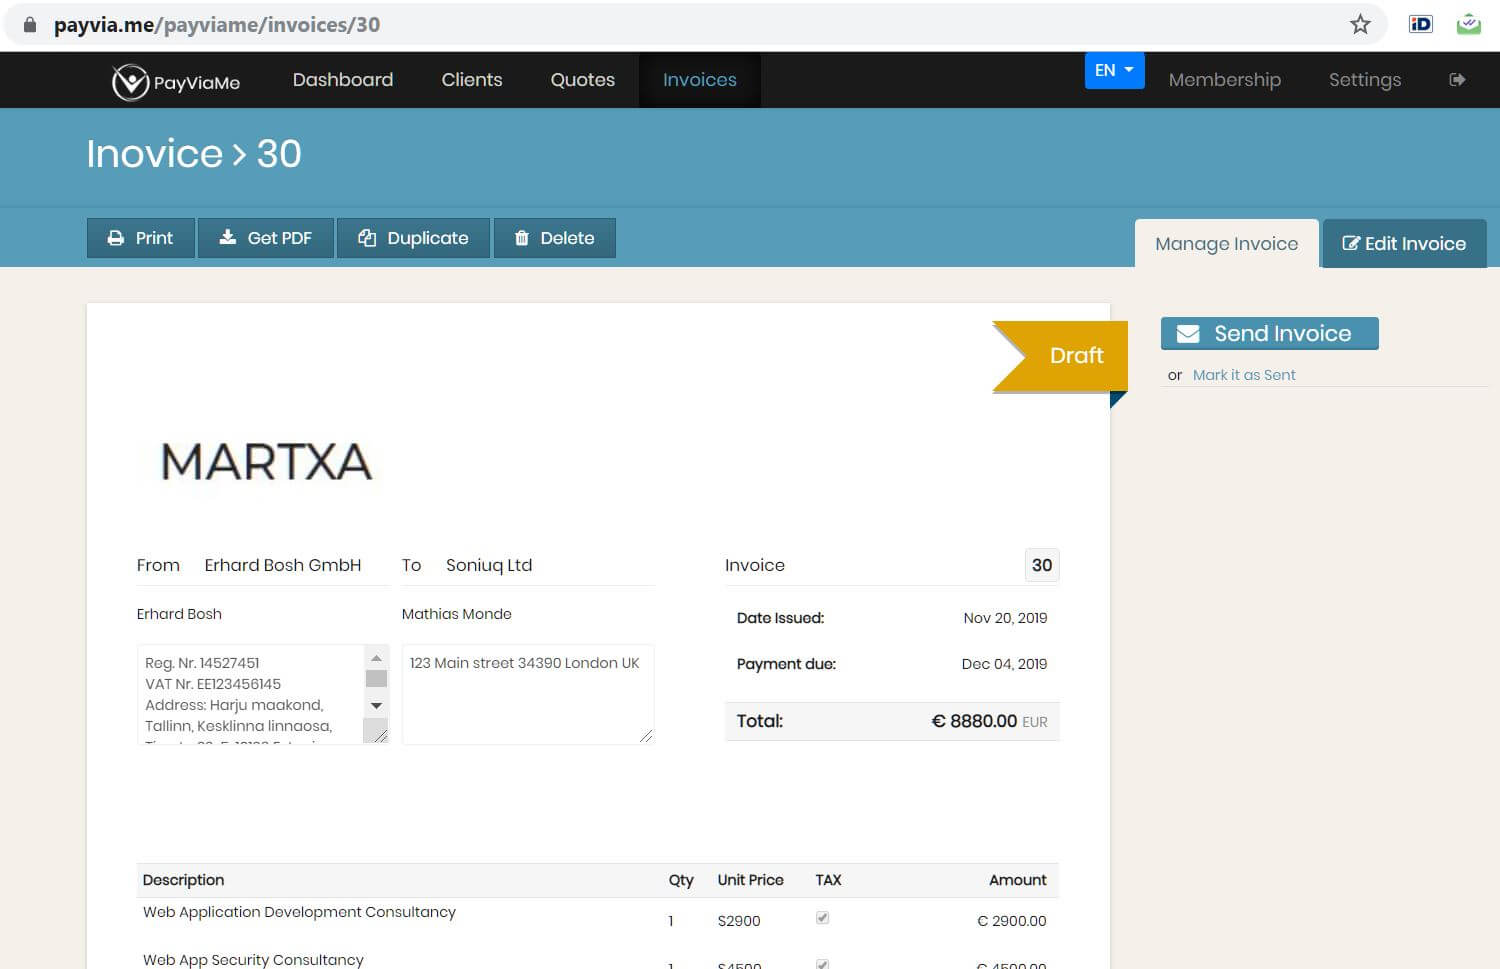
Task: Click the Unit Price column header
Action: pyautogui.click(x=750, y=880)
